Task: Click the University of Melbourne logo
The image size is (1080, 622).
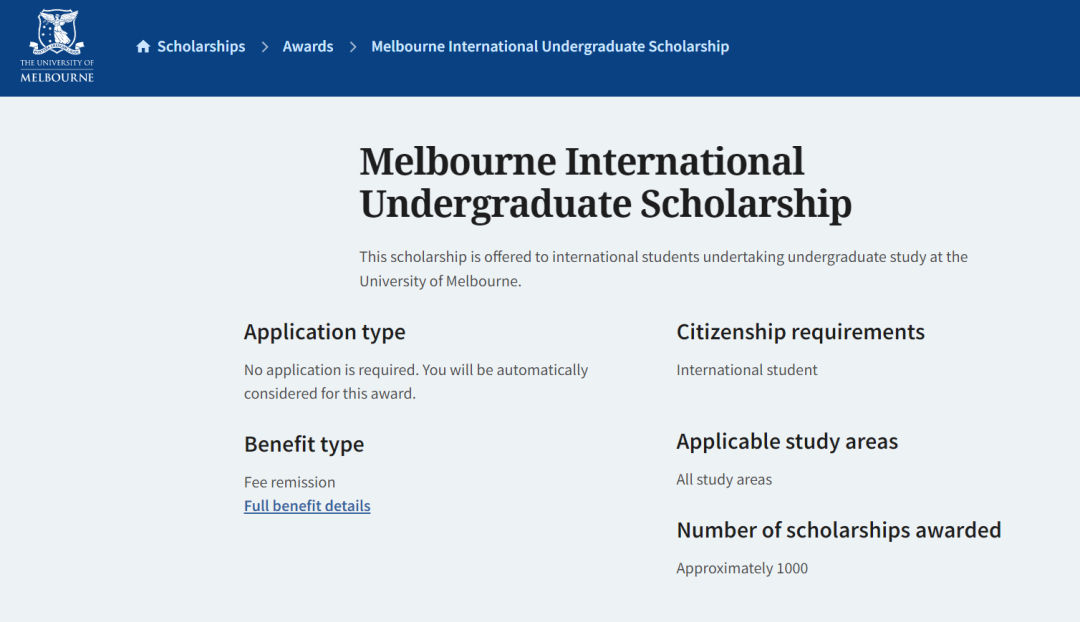Action: tap(57, 46)
